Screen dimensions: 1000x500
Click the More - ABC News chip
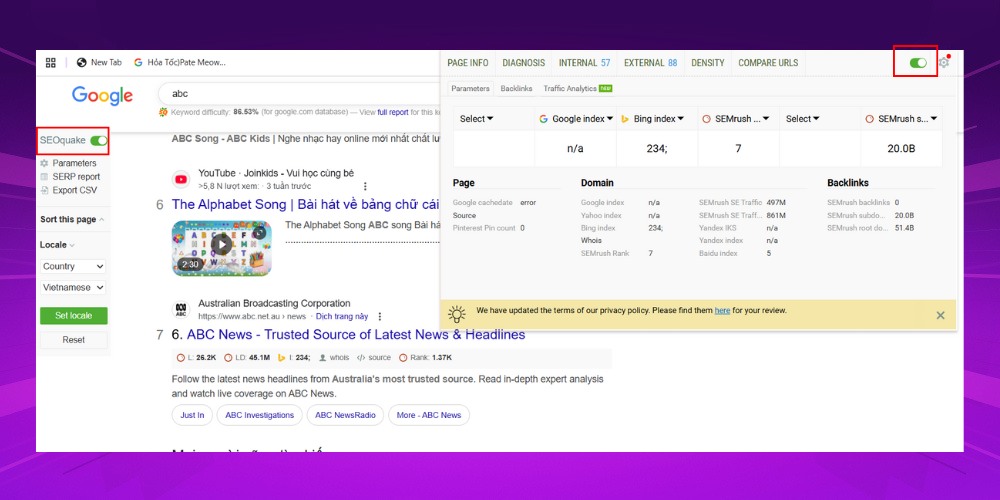click(429, 415)
